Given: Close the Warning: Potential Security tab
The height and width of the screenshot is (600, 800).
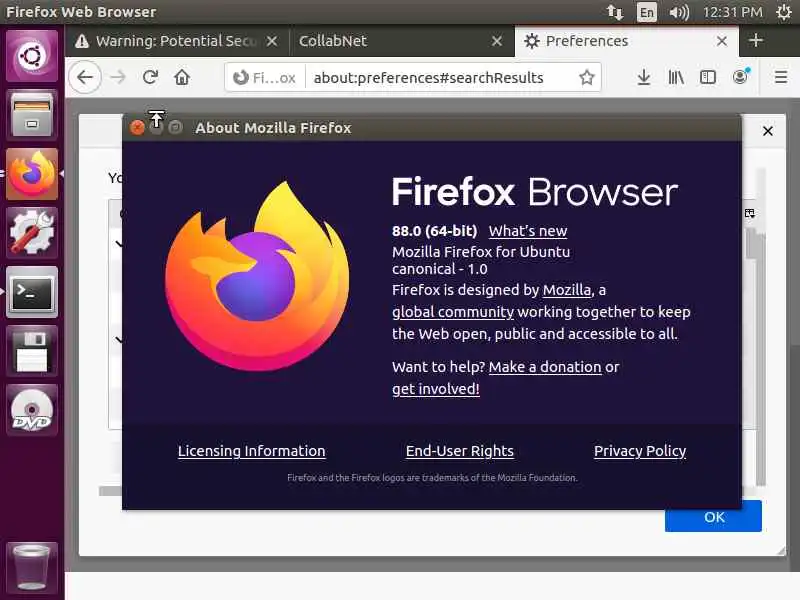Looking at the screenshot, I should click(272, 41).
